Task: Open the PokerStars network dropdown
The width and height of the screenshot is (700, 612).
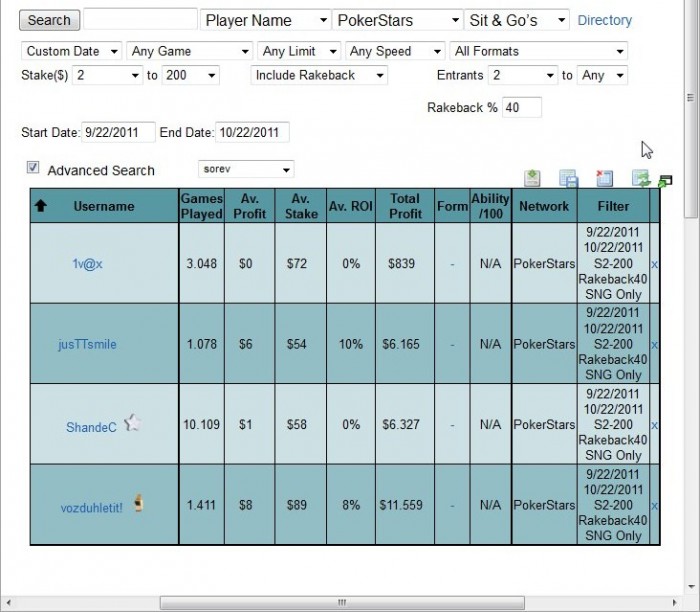Action: 397,20
